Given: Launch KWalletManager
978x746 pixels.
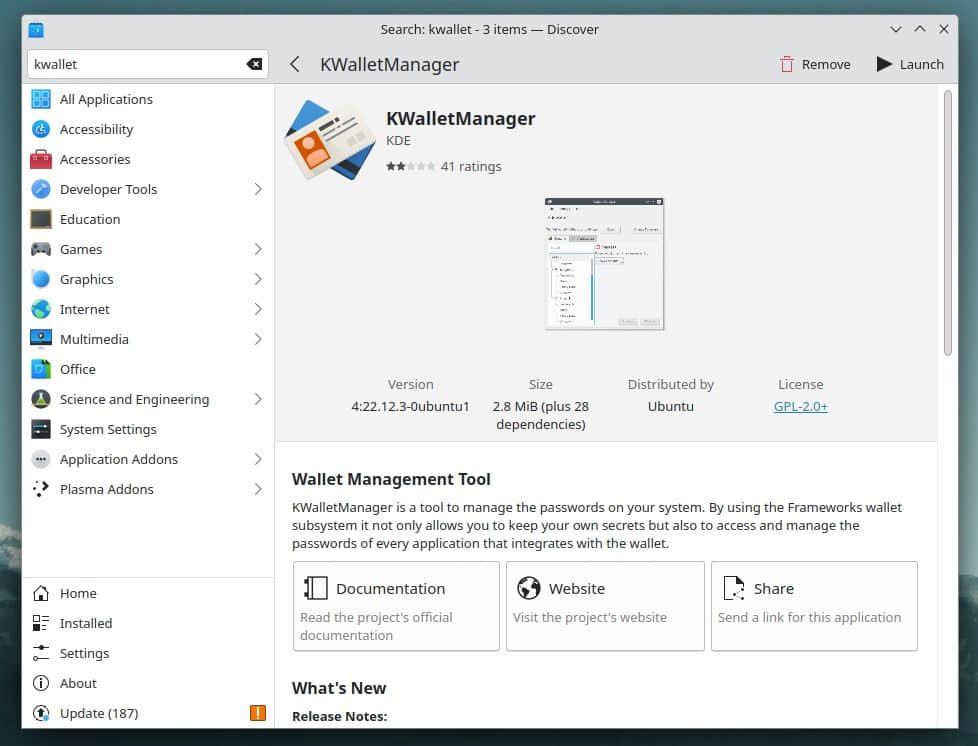Looking at the screenshot, I should 909,64.
